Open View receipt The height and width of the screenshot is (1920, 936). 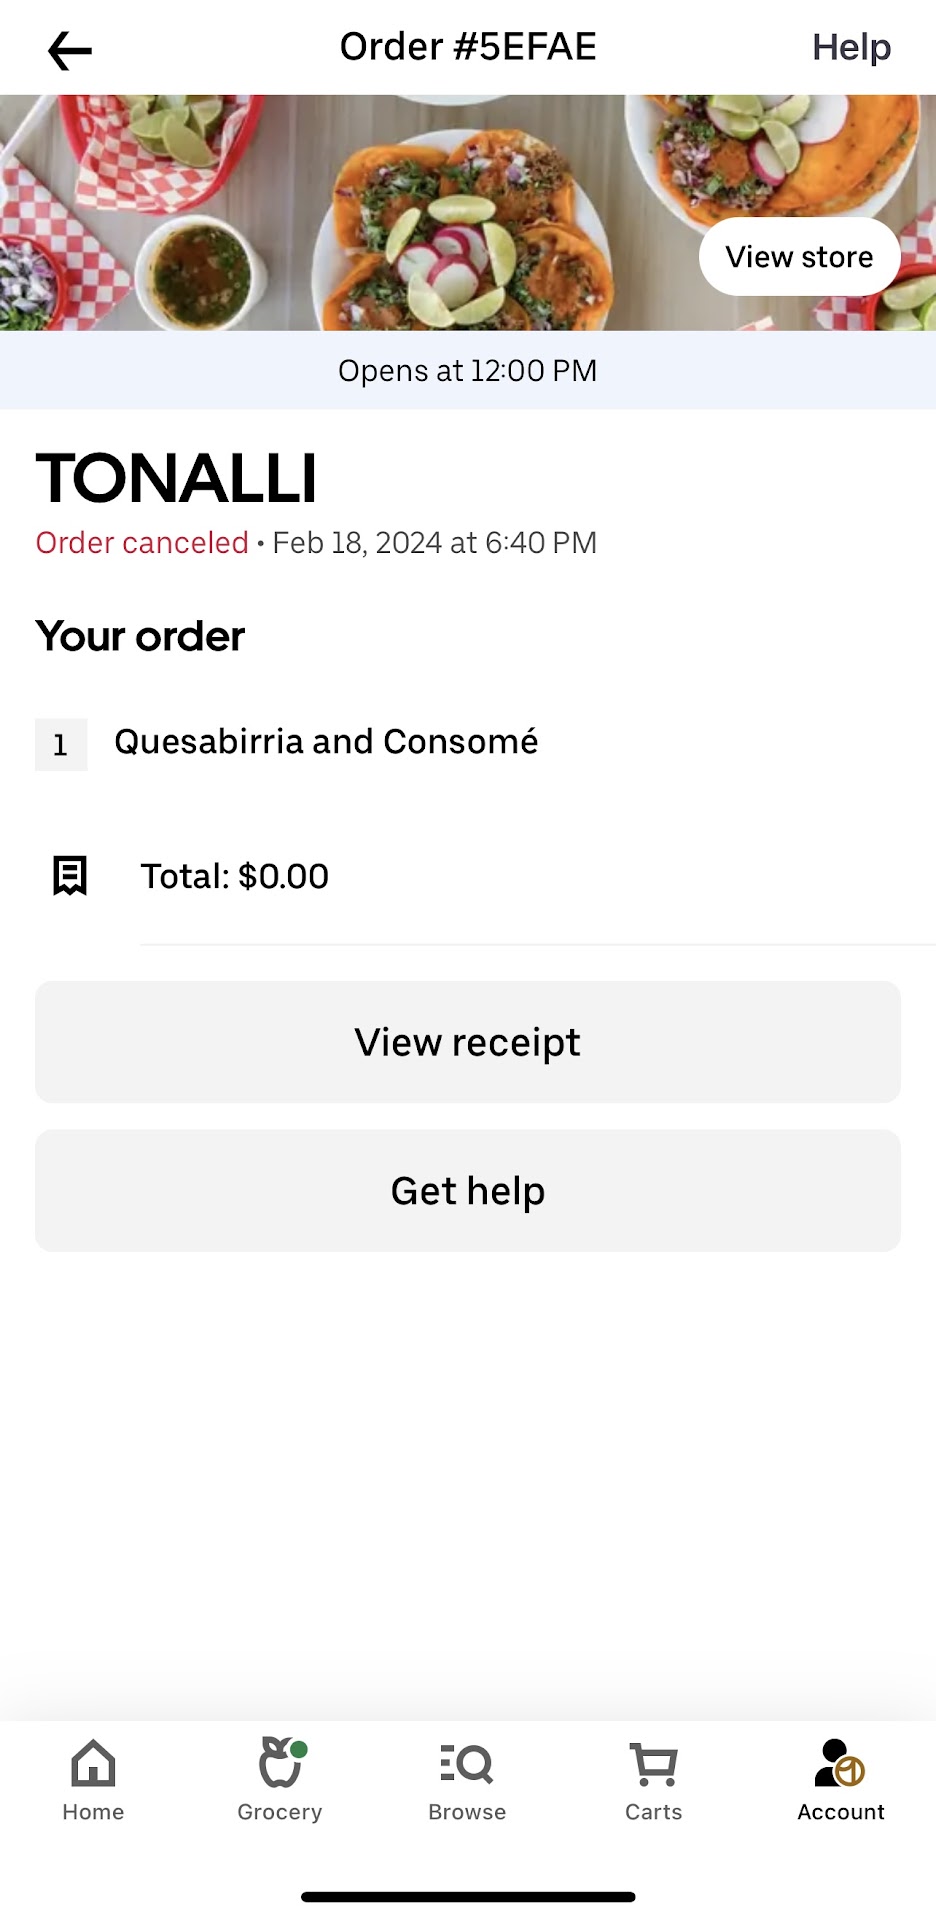467,1042
